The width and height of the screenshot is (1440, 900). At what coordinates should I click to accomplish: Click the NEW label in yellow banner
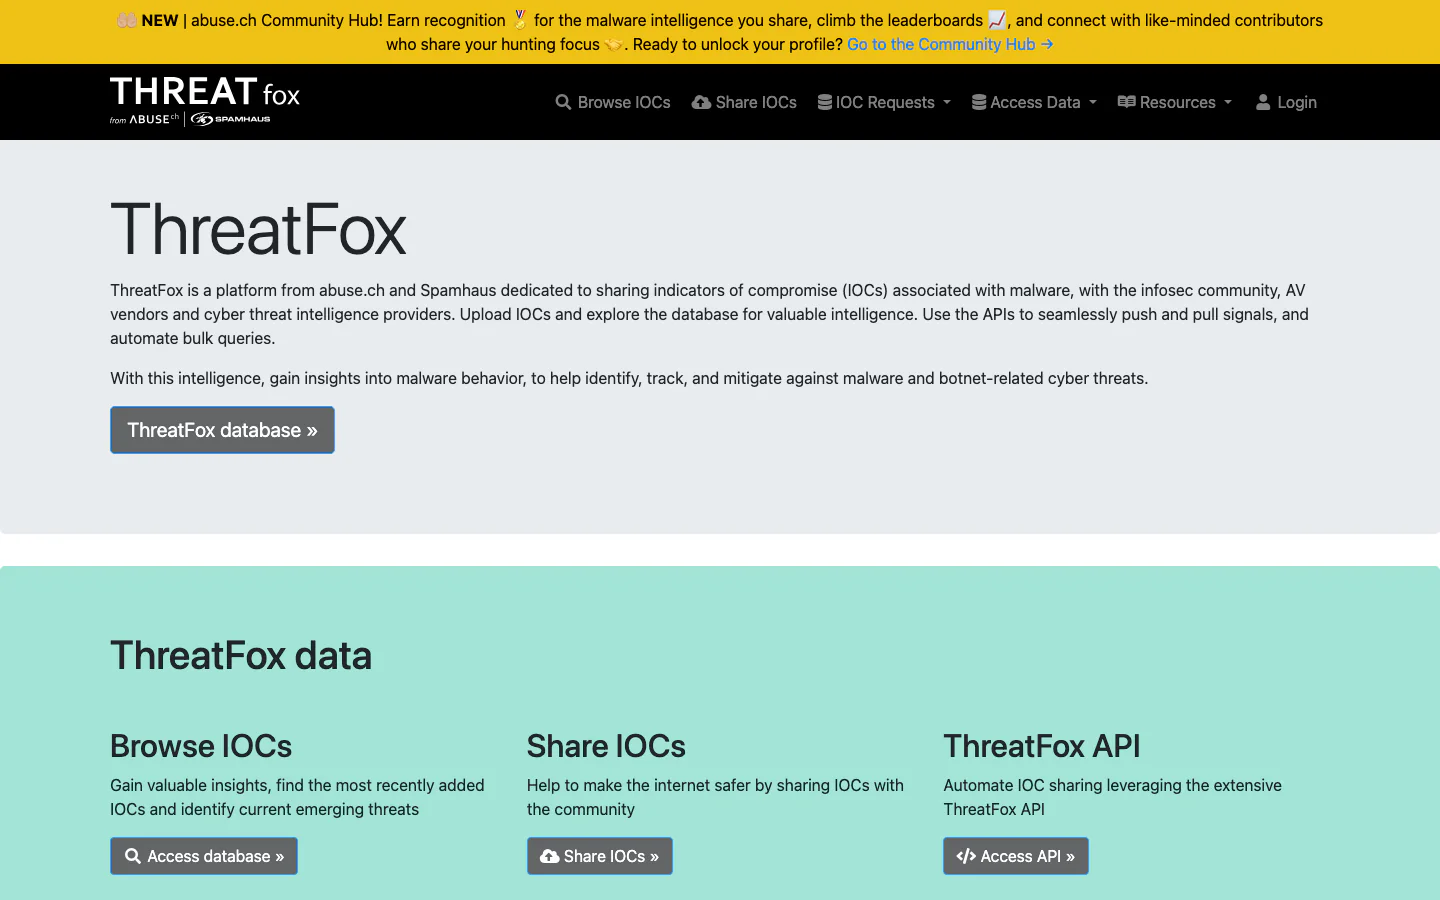pos(160,20)
